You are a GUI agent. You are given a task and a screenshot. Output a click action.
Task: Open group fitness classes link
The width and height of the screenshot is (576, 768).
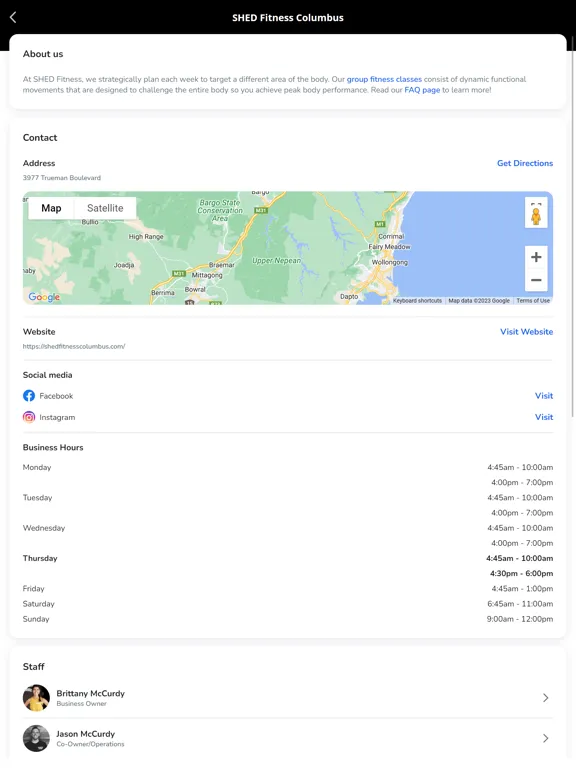[x=384, y=79]
